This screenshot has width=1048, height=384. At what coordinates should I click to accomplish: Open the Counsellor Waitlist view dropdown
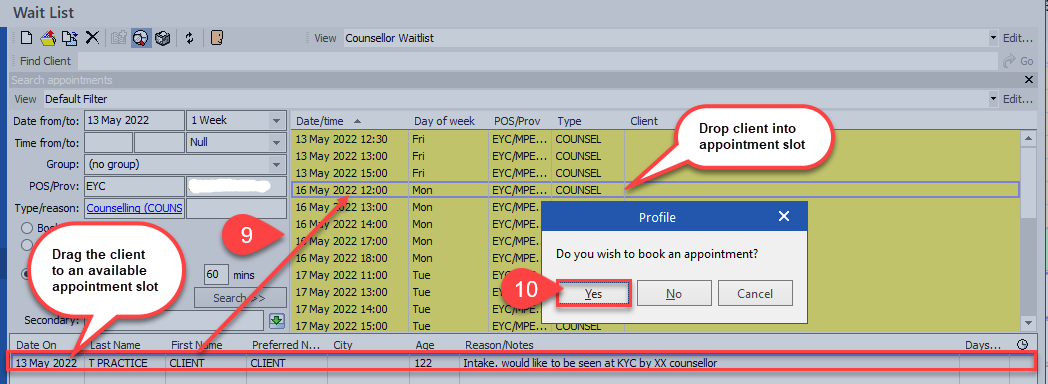[x=993, y=38]
